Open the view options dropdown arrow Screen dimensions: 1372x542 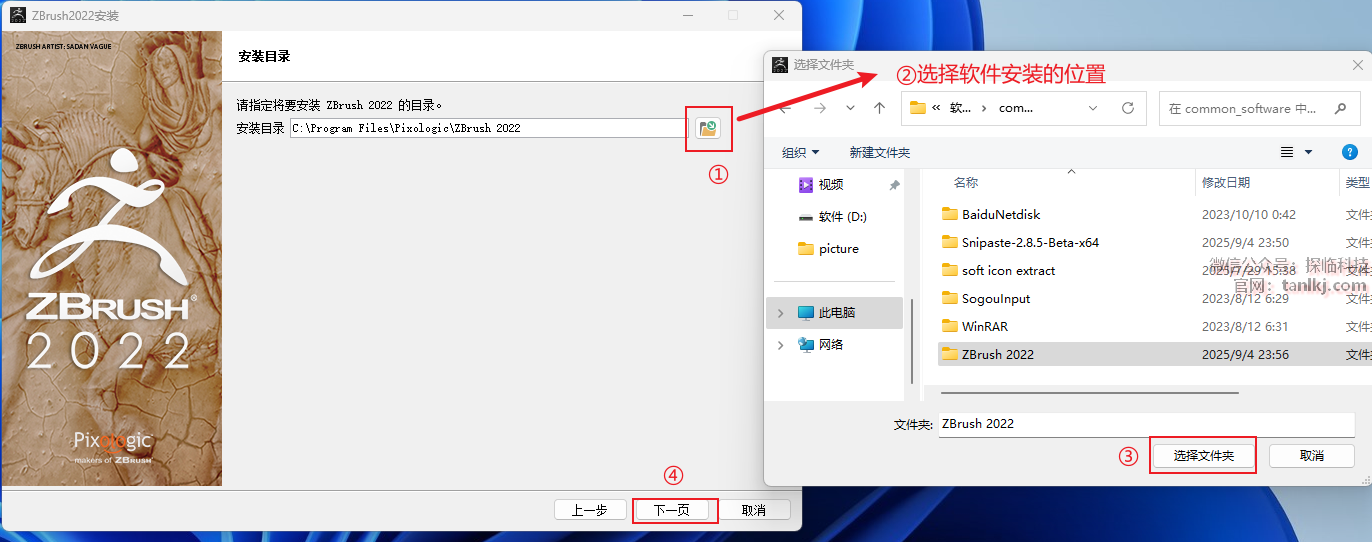click(x=1308, y=153)
